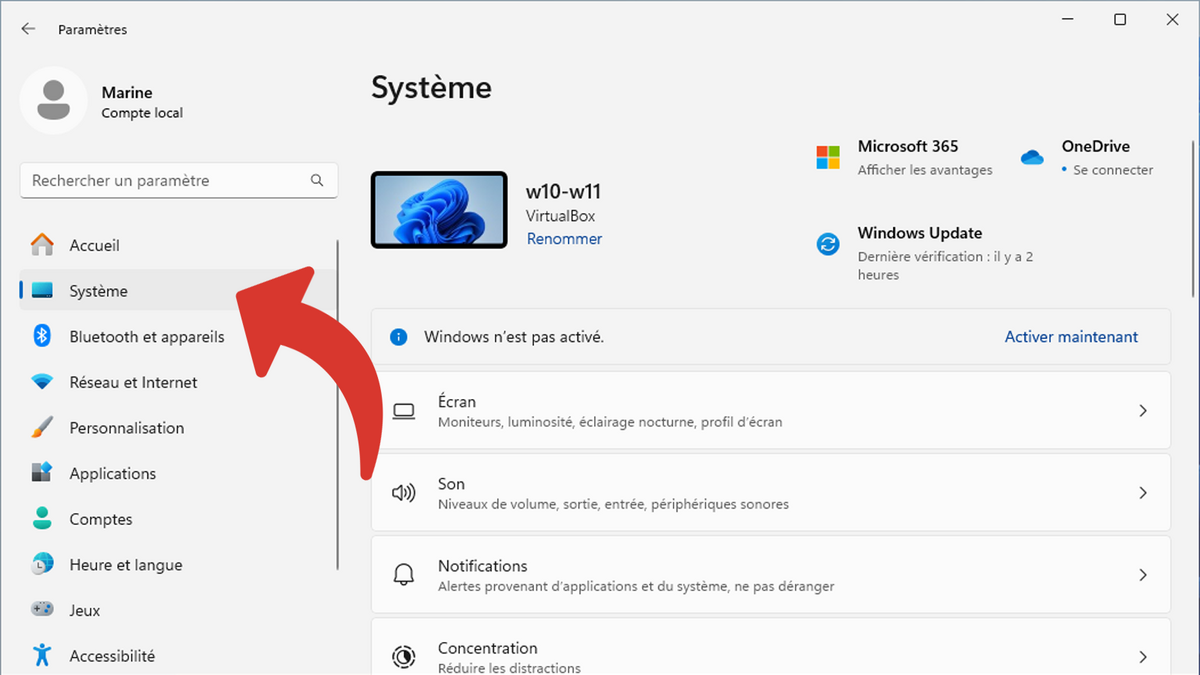Click the Renommer link
Screen dimensions: 1200x675
pyautogui.click(x=564, y=239)
